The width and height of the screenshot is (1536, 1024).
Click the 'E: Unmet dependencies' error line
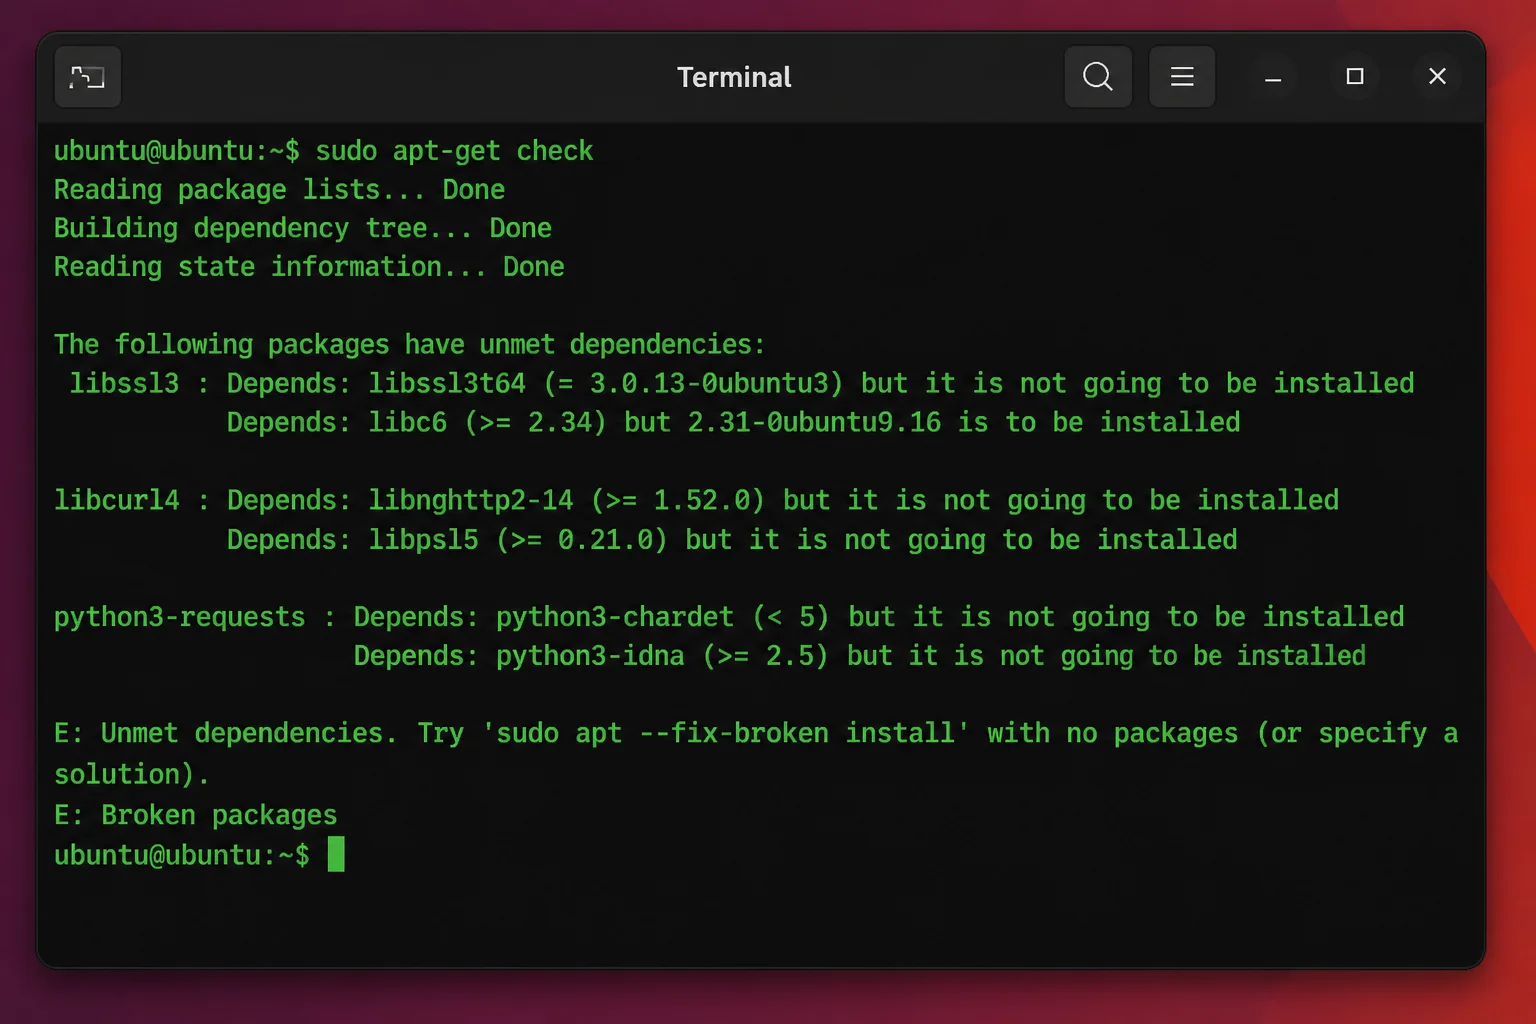click(x=756, y=734)
